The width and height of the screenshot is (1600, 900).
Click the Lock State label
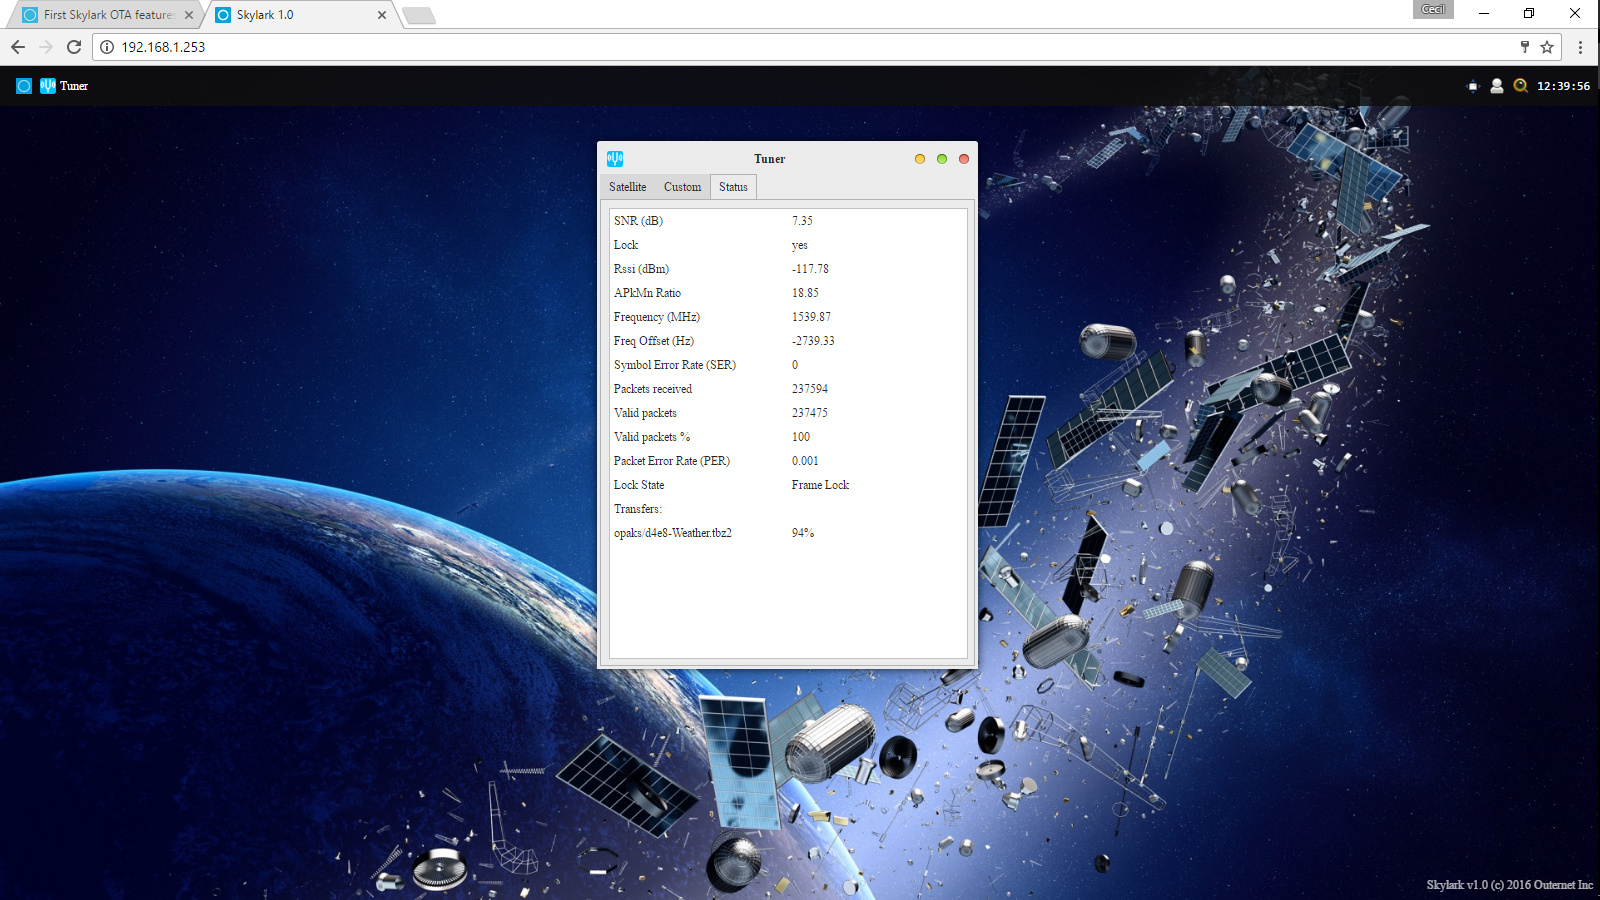[639, 485]
